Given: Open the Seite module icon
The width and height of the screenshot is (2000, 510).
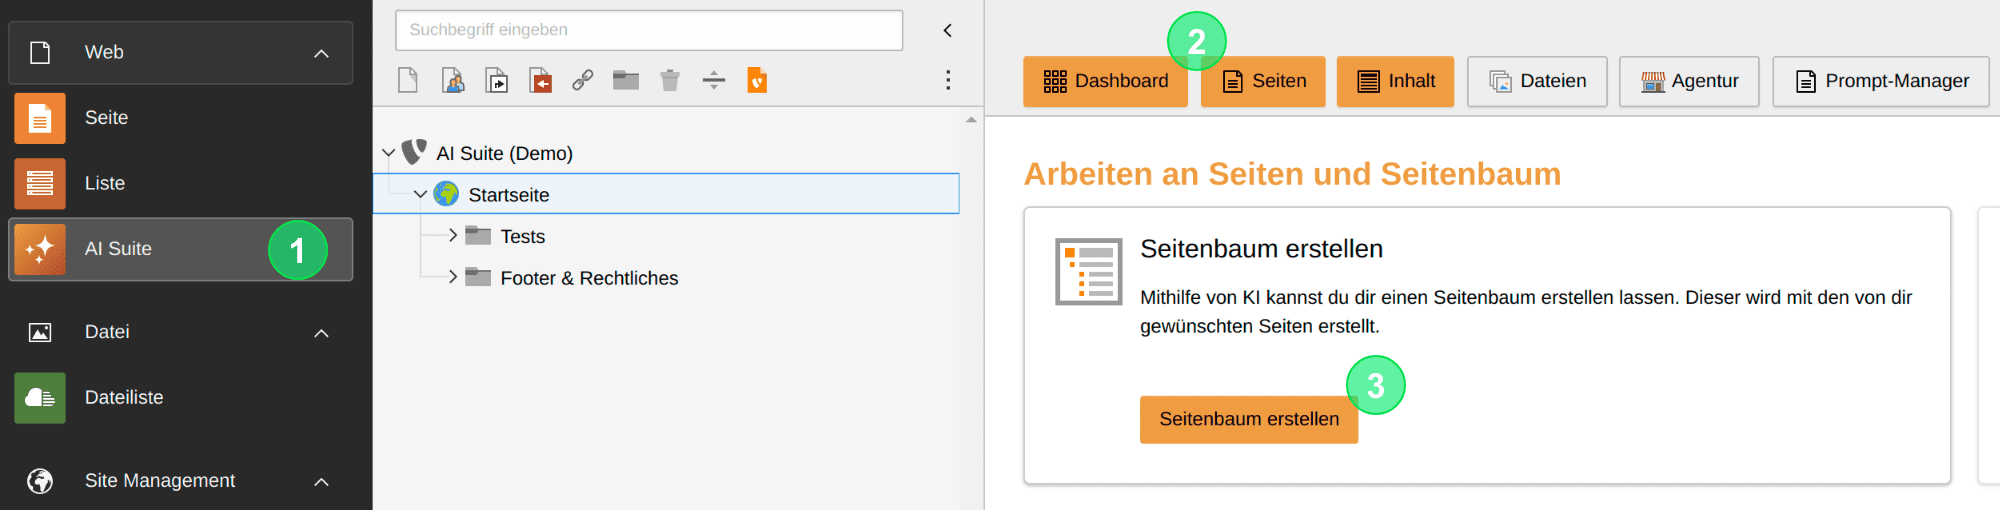Looking at the screenshot, I should click(40, 118).
